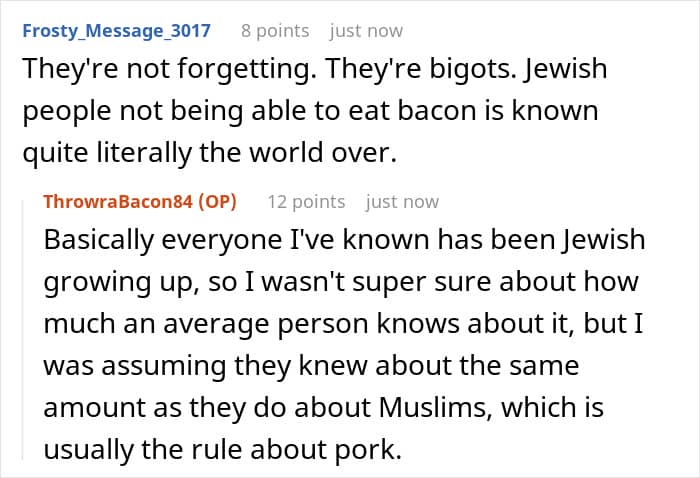The width and height of the screenshot is (700, 478).
Task: Click the word 'Muslims,' in the reply
Action: [436, 407]
